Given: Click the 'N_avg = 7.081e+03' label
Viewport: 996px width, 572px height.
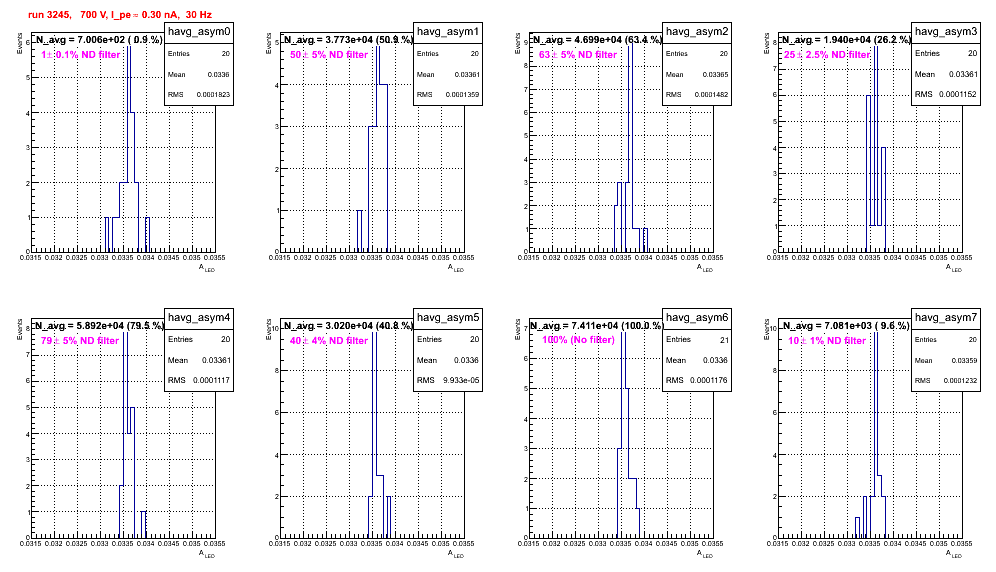Looking at the screenshot, I should point(846,325).
